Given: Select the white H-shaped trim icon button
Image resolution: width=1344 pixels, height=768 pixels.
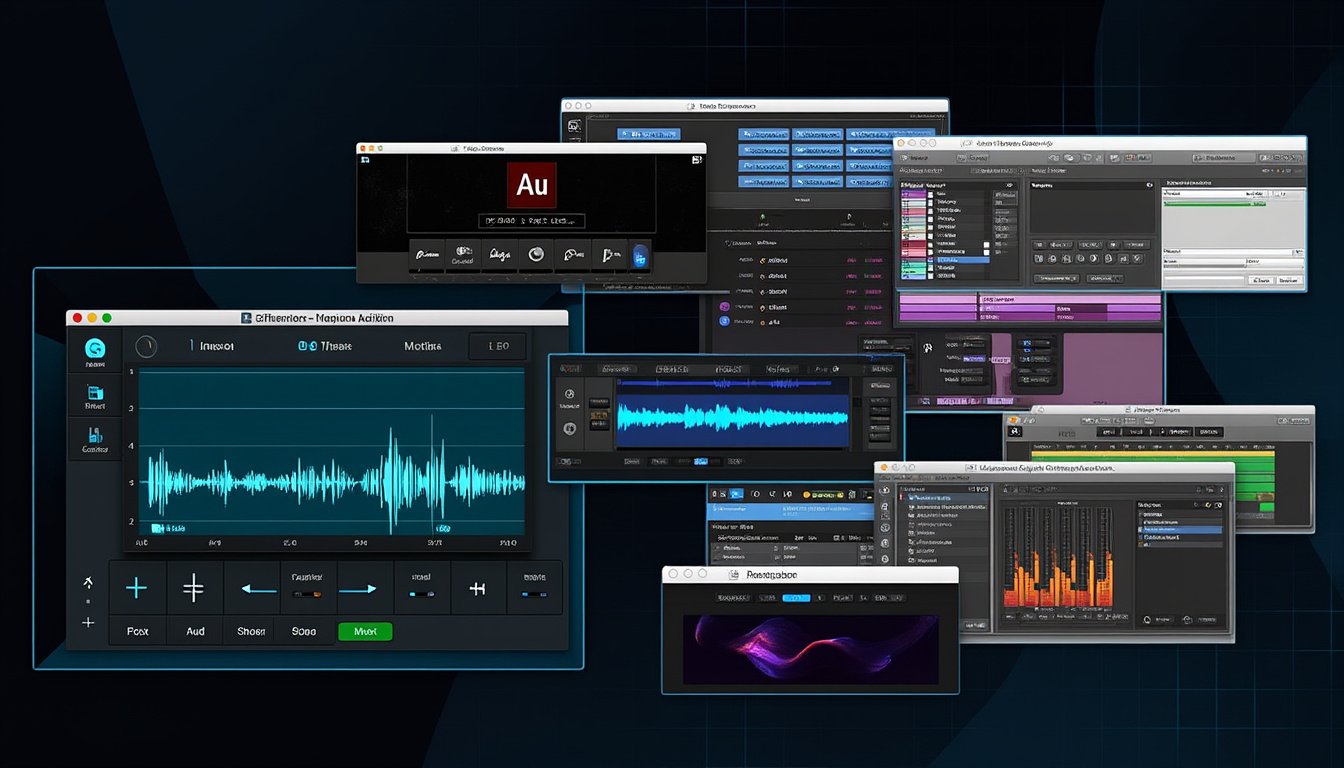Looking at the screenshot, I should pos(477,589).
